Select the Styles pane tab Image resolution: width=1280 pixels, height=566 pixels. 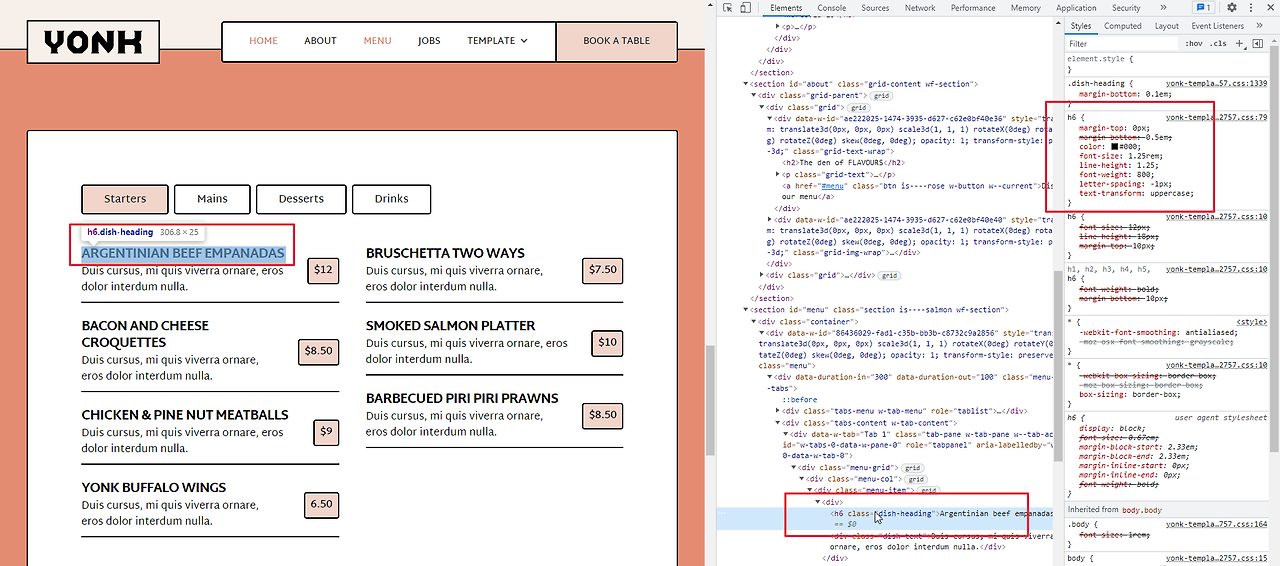pyautogui.click(x=1081, y=26)
